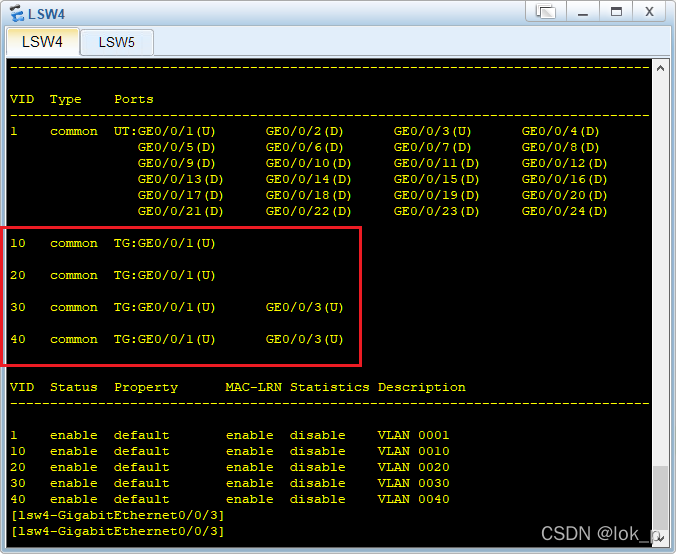Click 'TG:GE0/0/1(U)' in VLAN 40 row

(164, 339)
